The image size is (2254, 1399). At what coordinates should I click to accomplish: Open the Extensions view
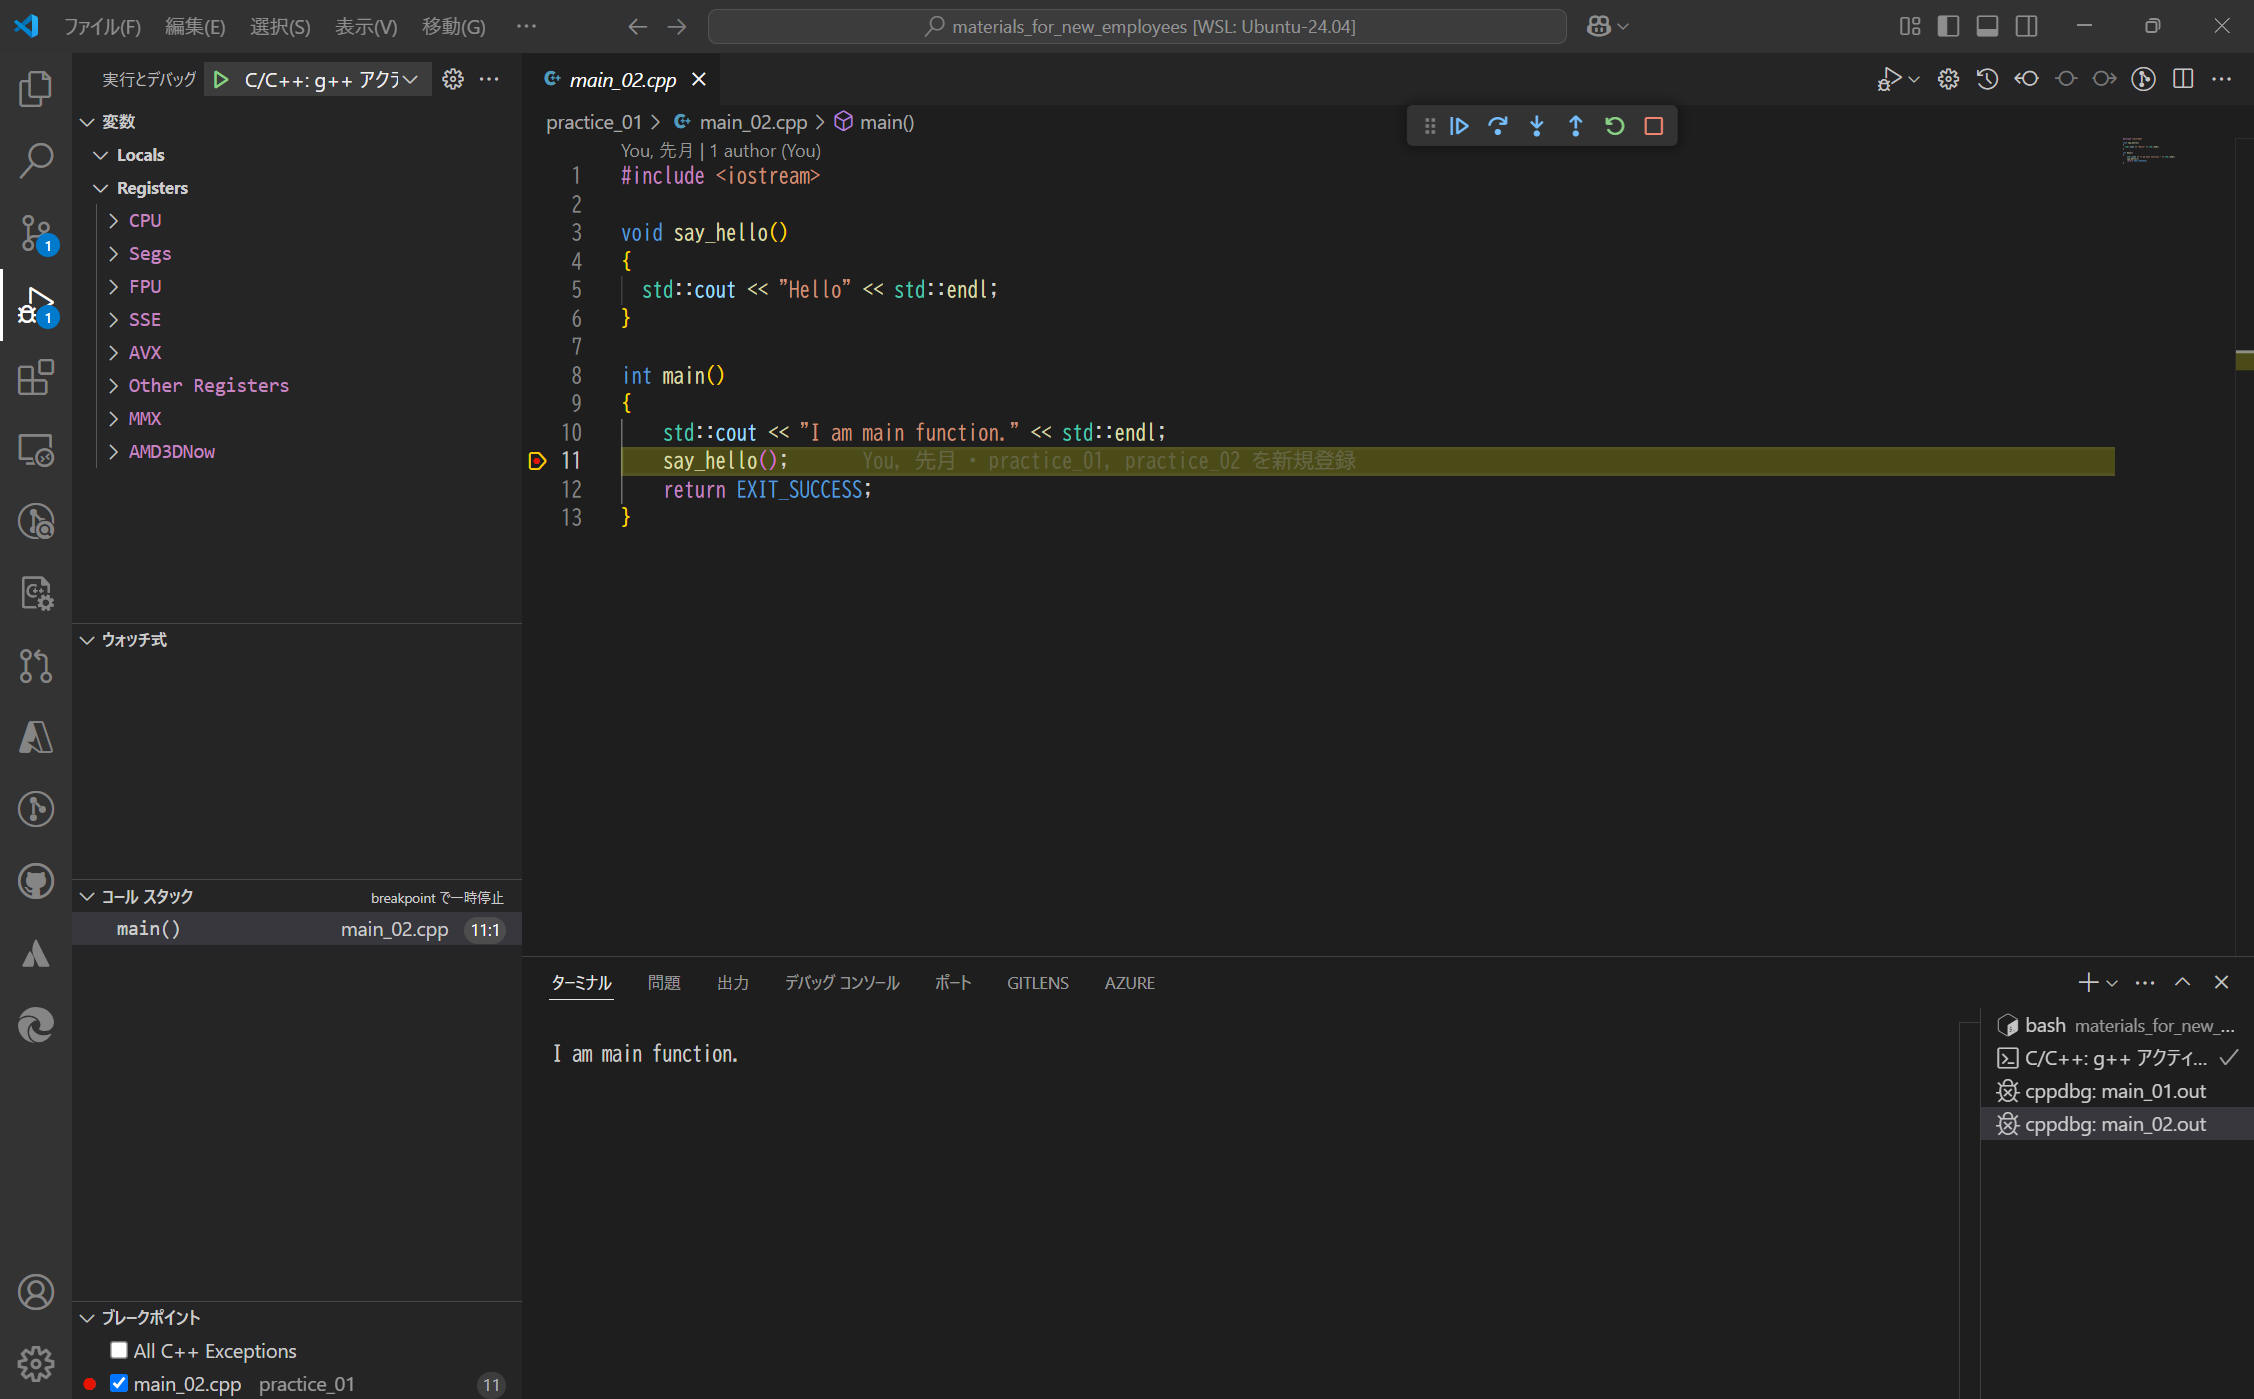[36, 378]
